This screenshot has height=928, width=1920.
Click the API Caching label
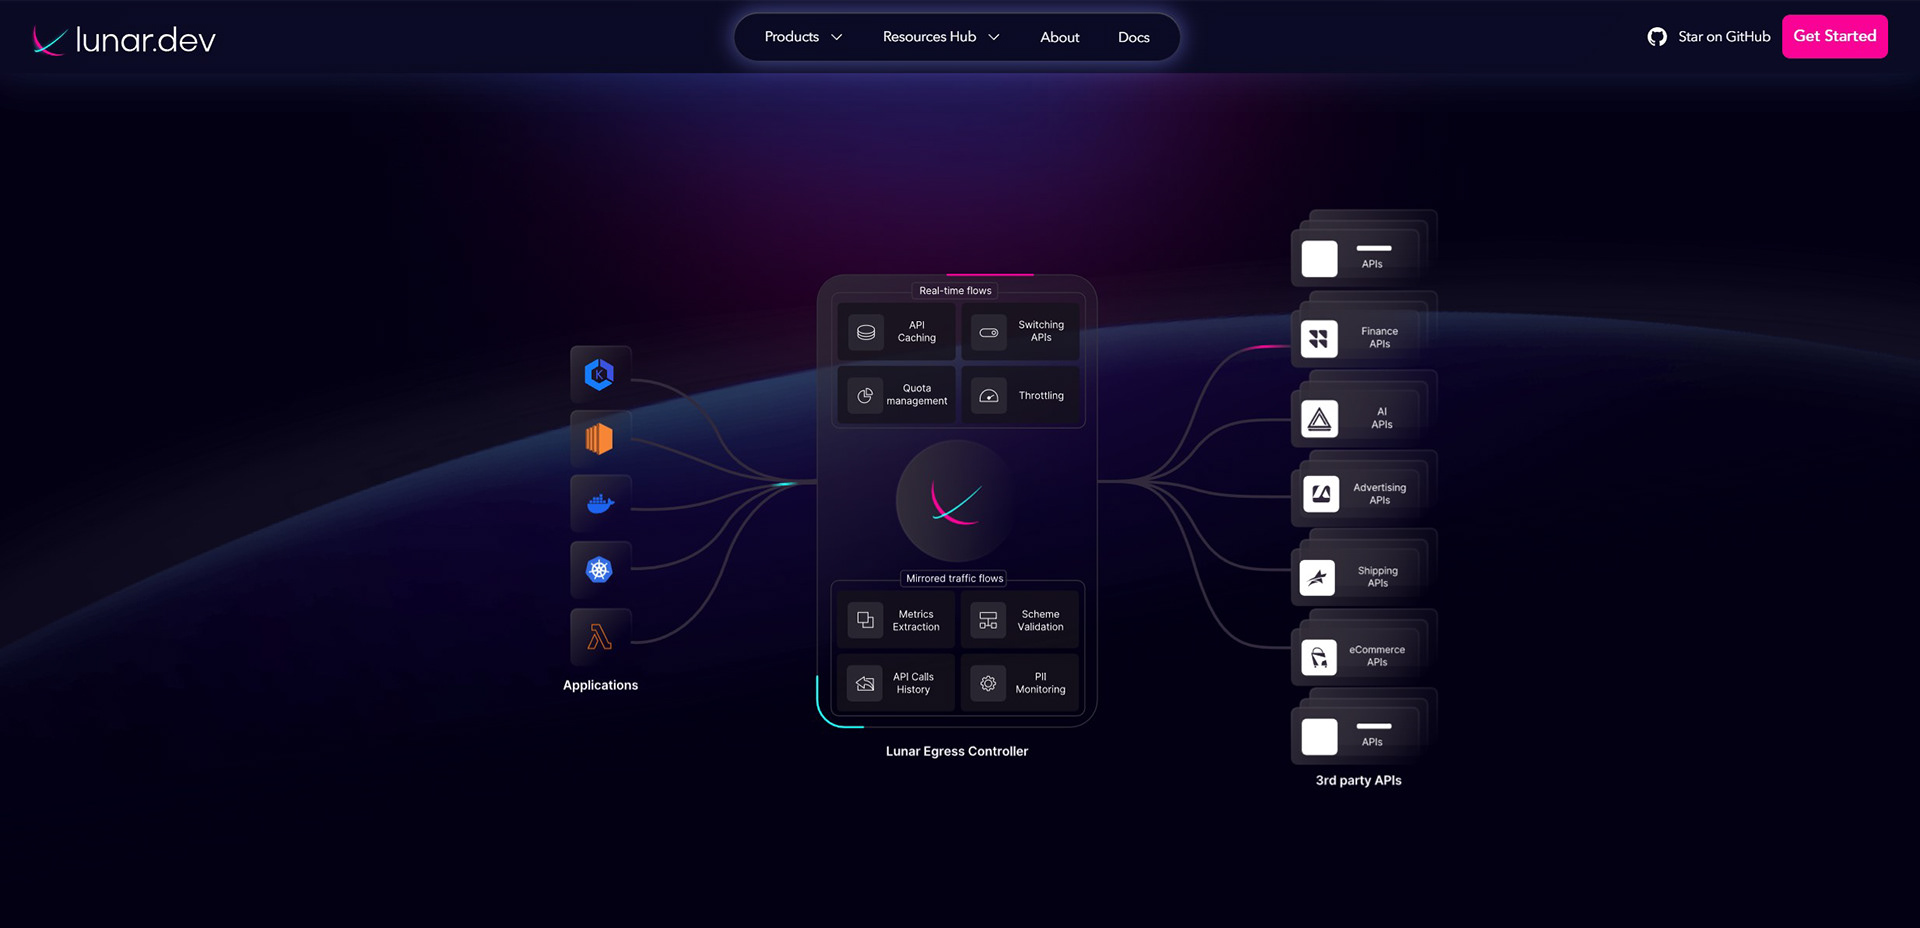917,332
